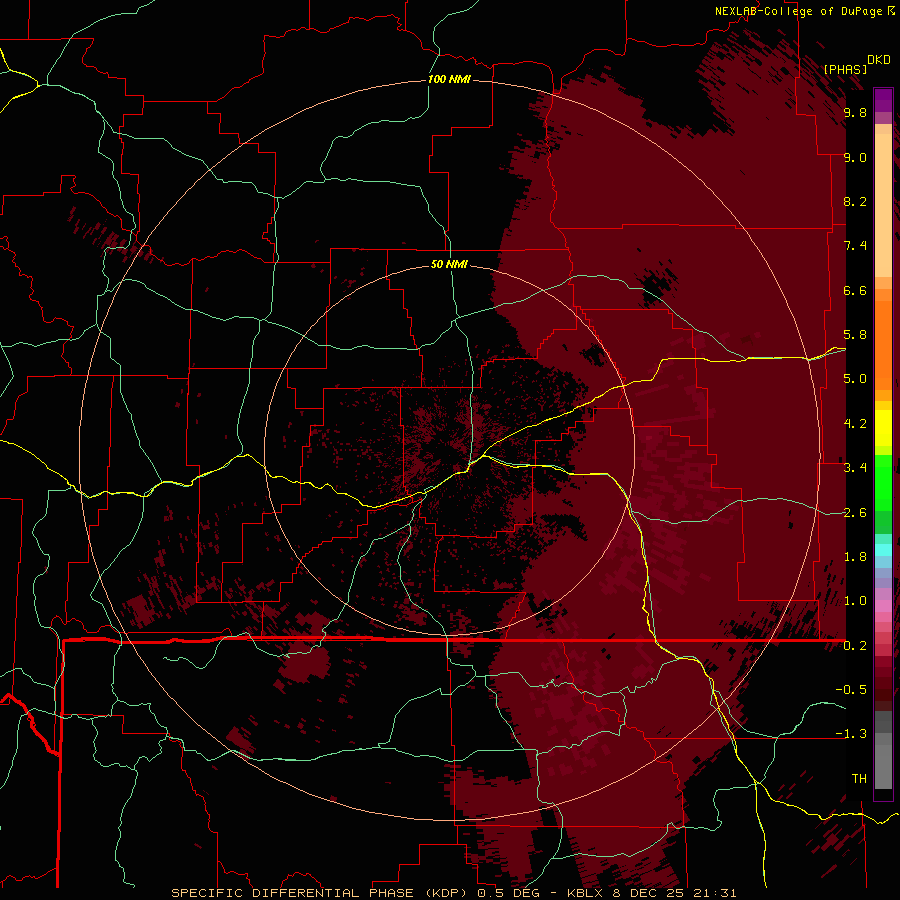Click the -0.5 legend value
Viewport: 900px width, 900px height.
click(x=851, y=690)
